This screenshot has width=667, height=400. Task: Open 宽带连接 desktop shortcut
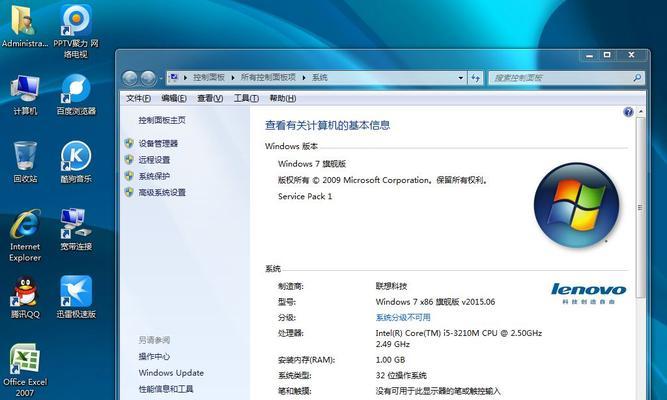(76, 229)
